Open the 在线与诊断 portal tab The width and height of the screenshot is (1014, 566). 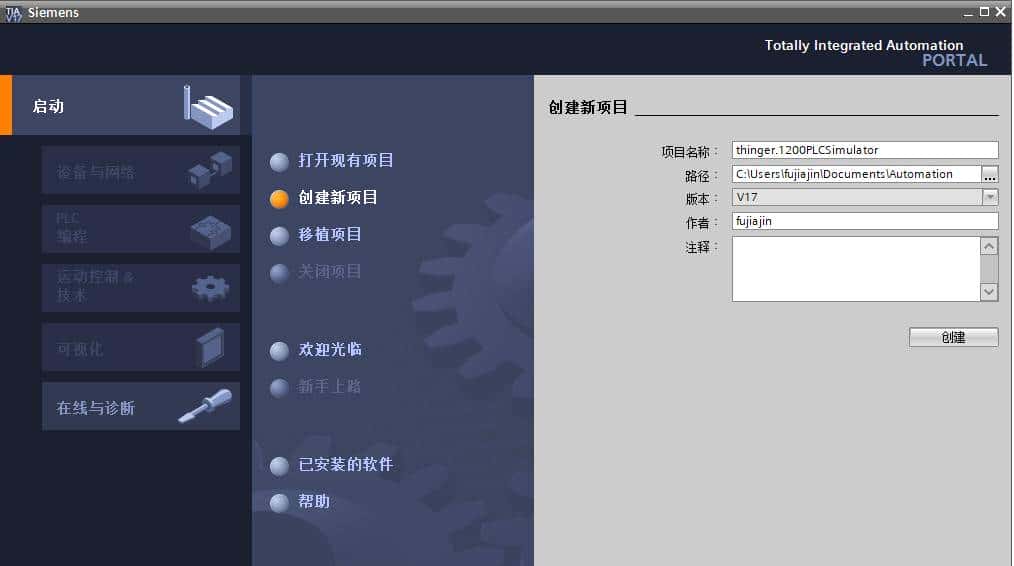[141, 406]
